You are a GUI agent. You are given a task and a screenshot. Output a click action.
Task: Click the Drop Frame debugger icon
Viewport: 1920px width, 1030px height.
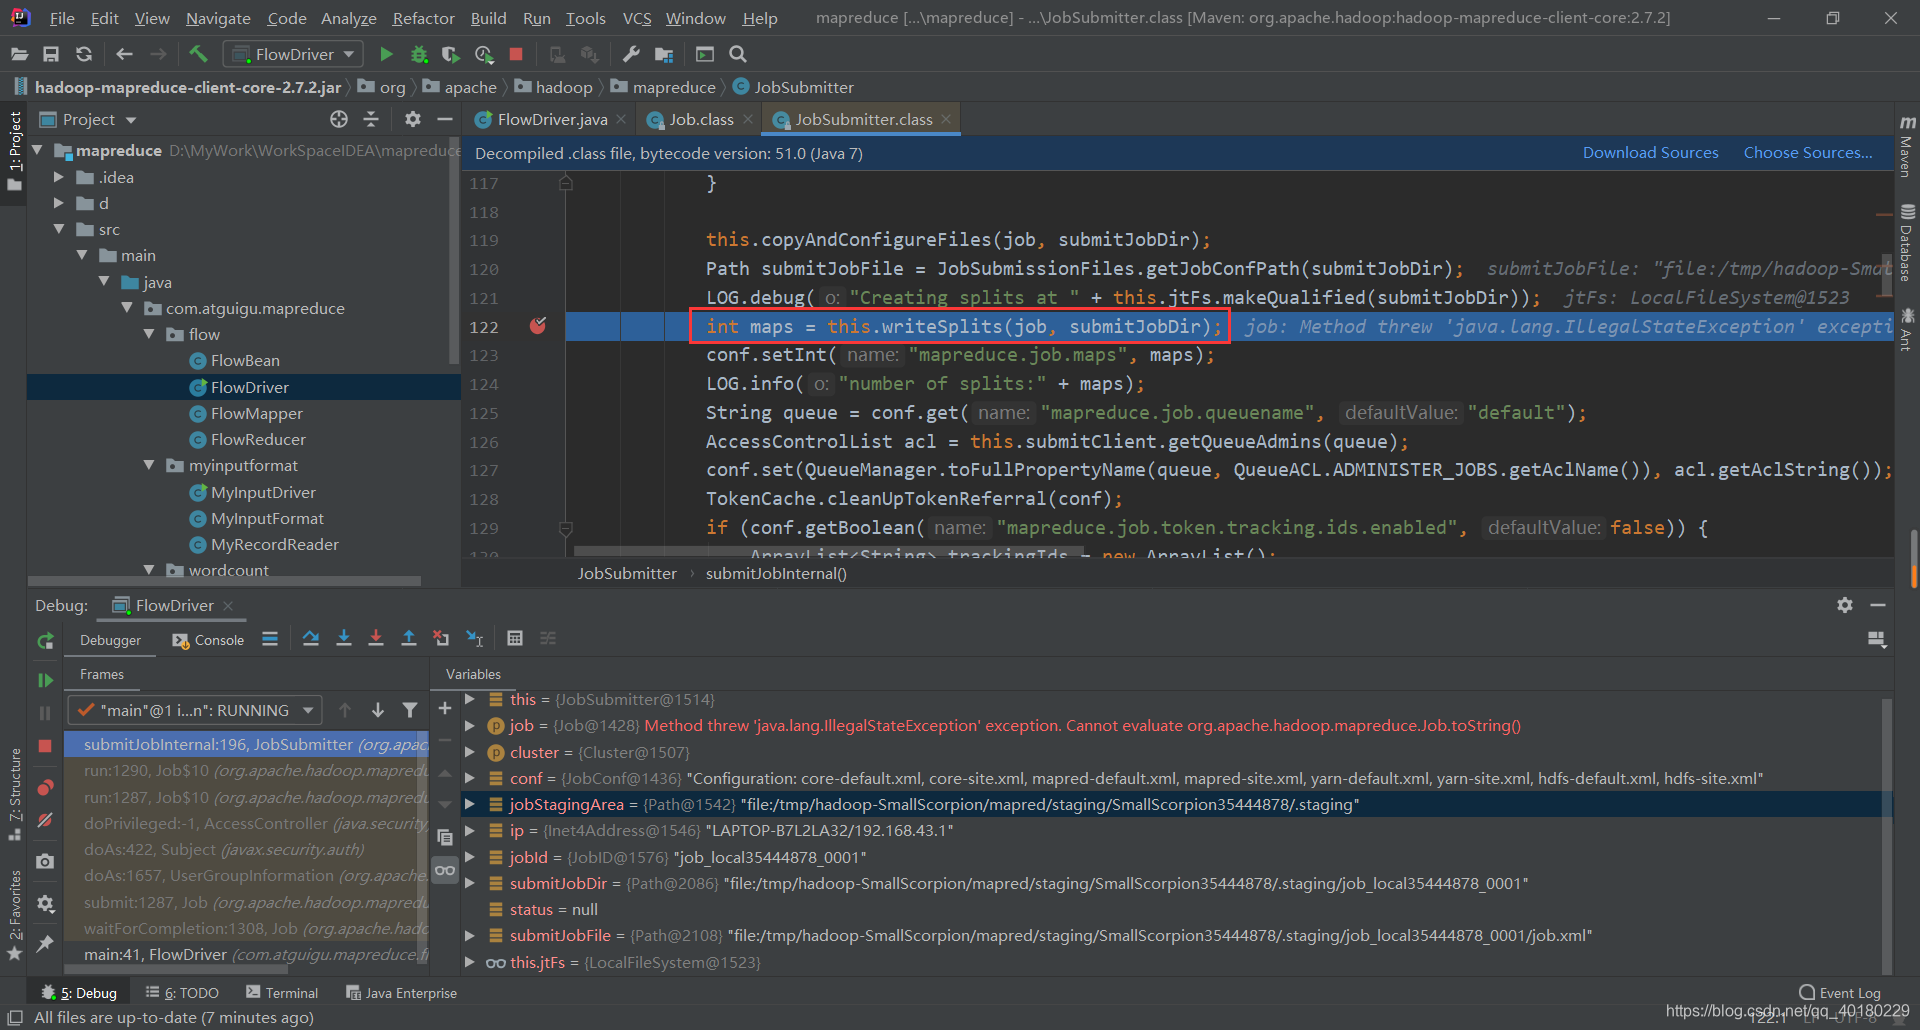441,638
